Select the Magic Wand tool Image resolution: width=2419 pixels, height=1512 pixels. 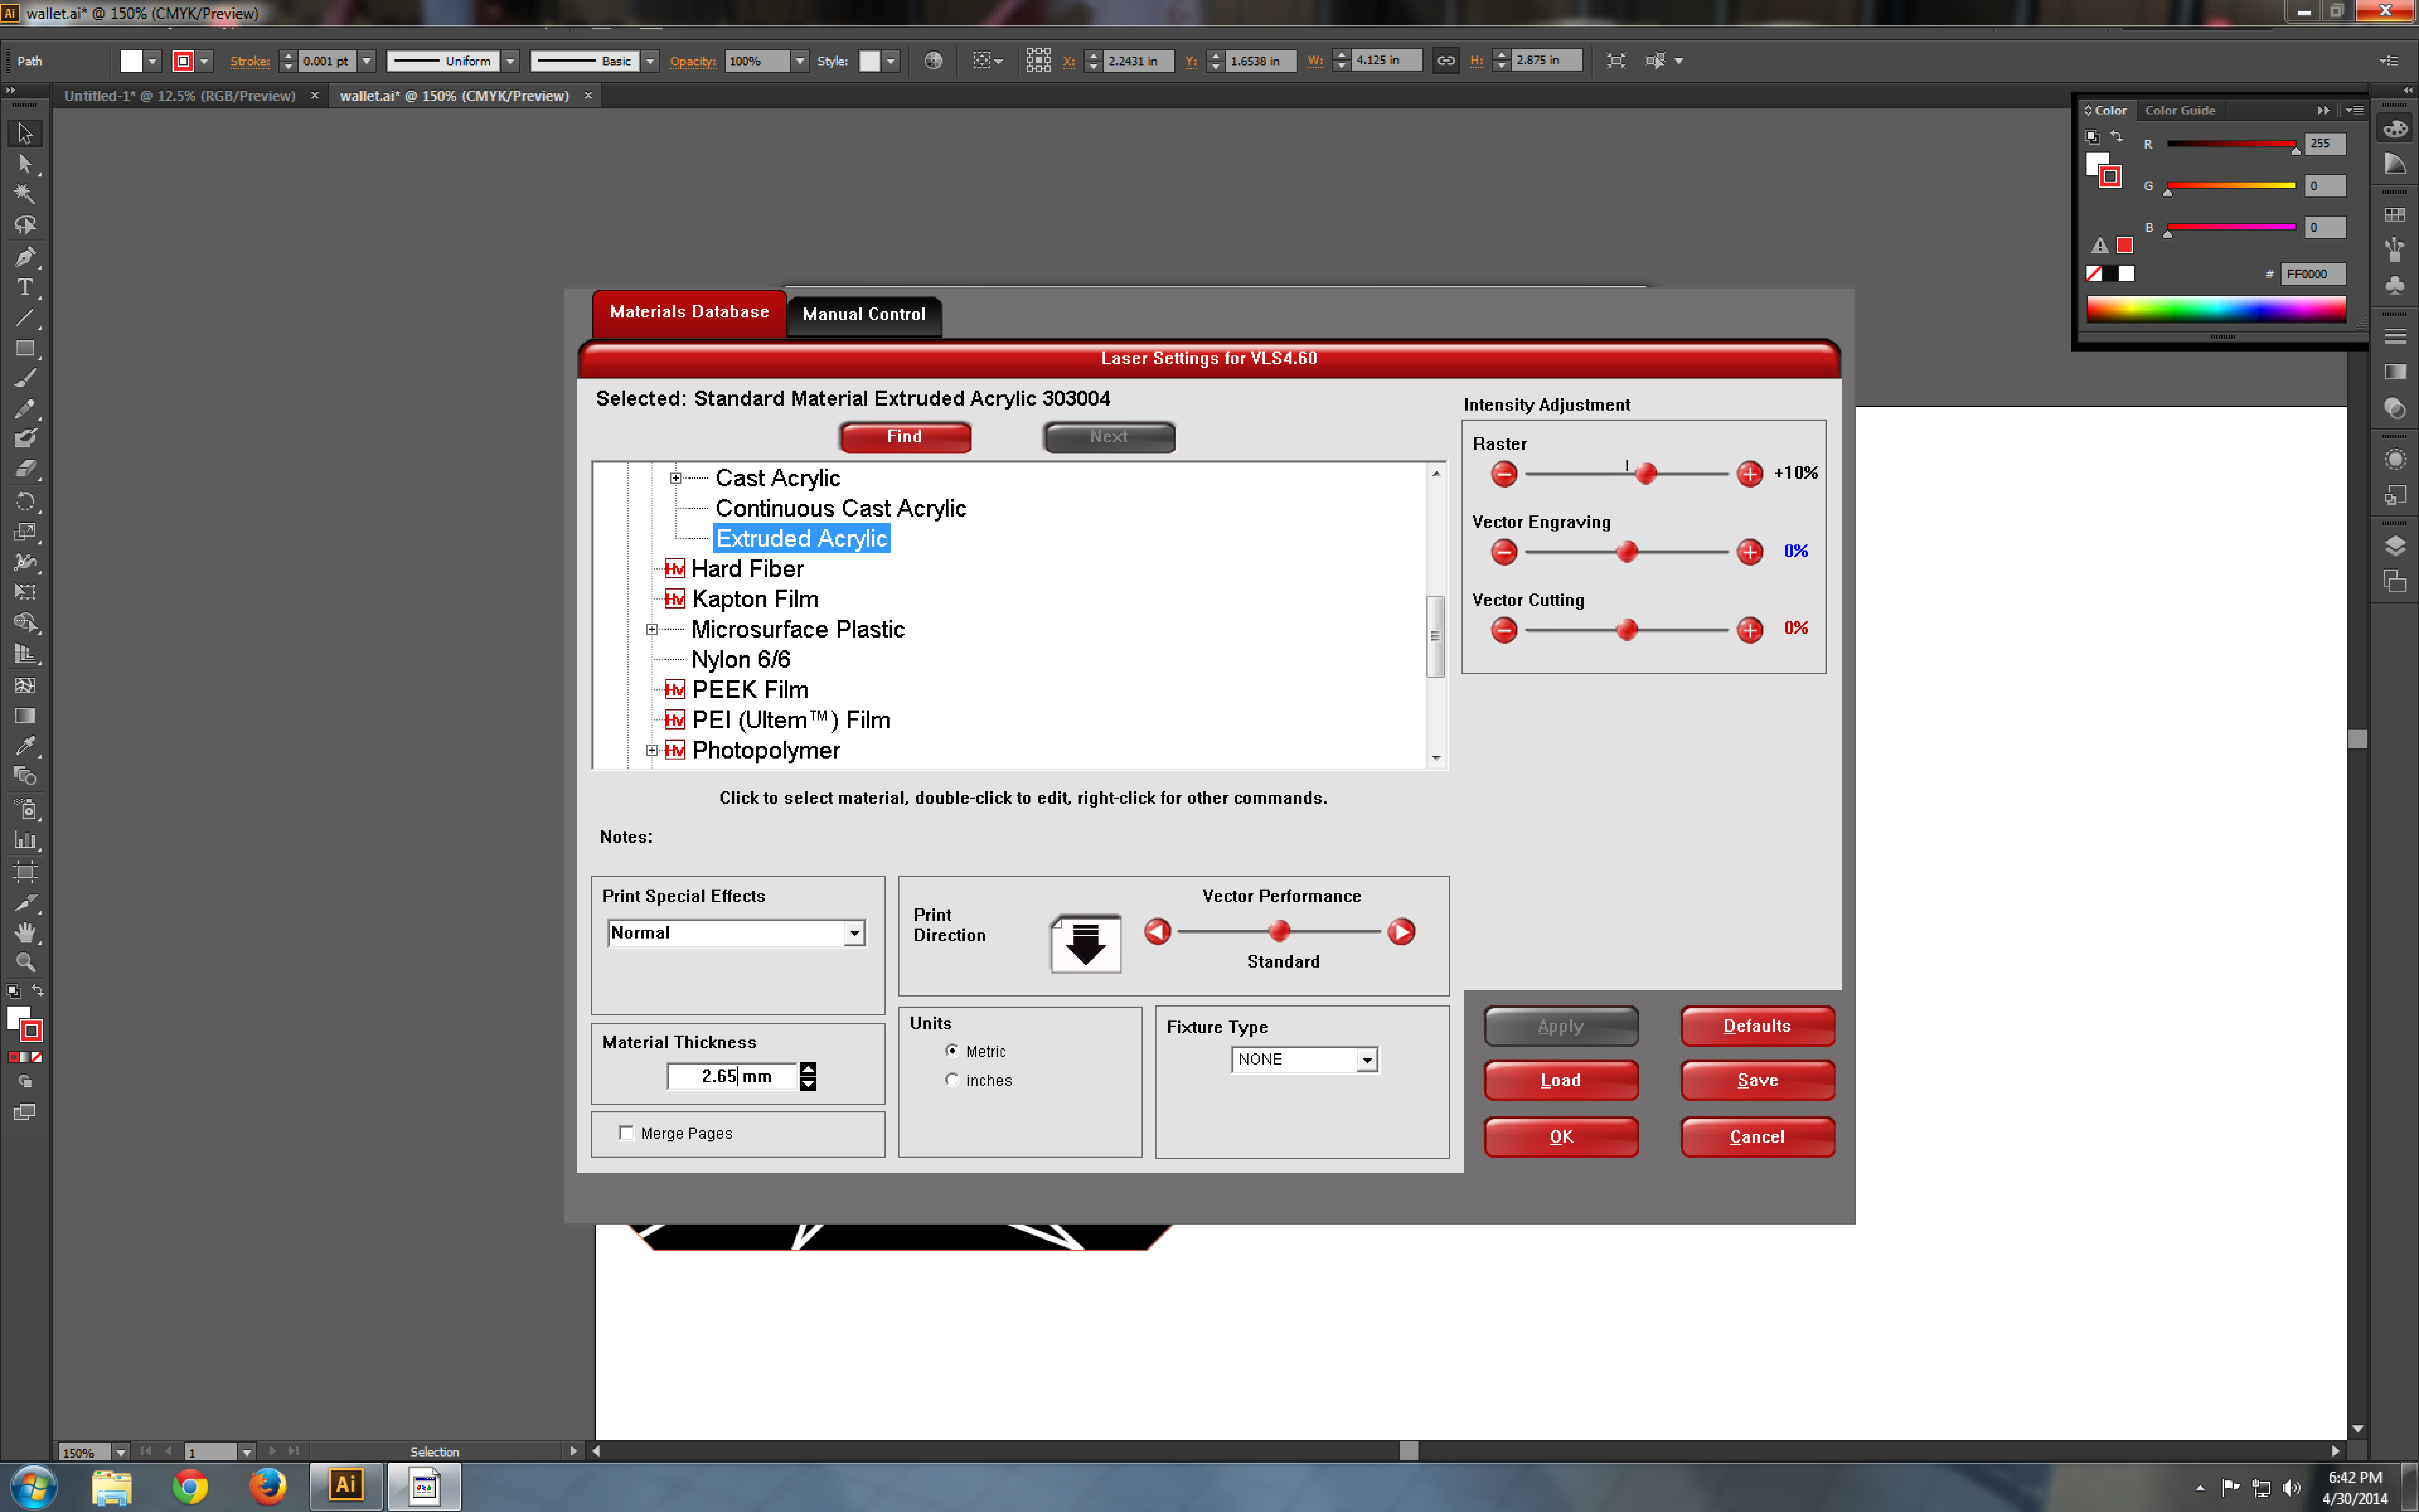[x=25, y=194]
